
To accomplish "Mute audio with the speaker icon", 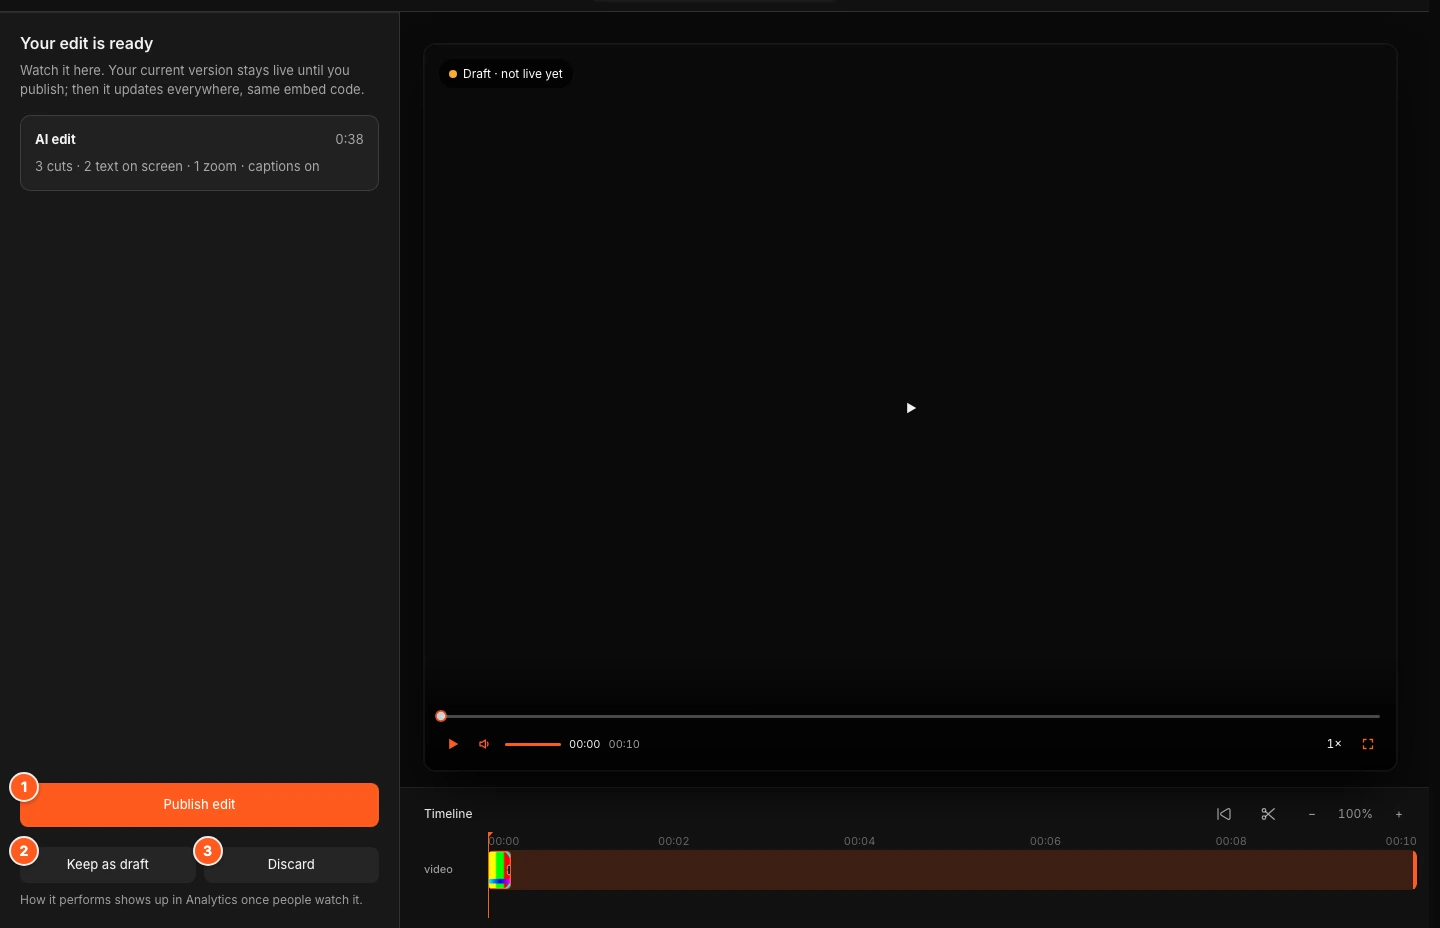I will (484, 744).
